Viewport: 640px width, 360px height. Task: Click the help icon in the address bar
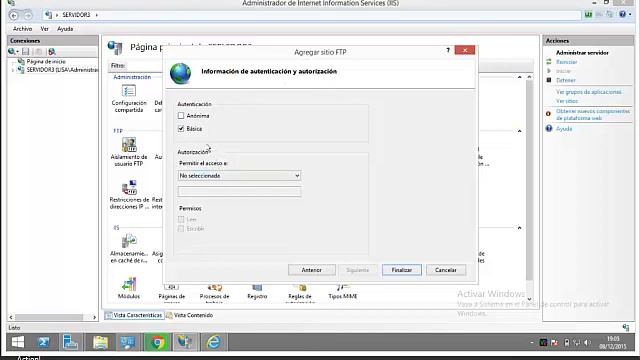click(x=622, y=15)
